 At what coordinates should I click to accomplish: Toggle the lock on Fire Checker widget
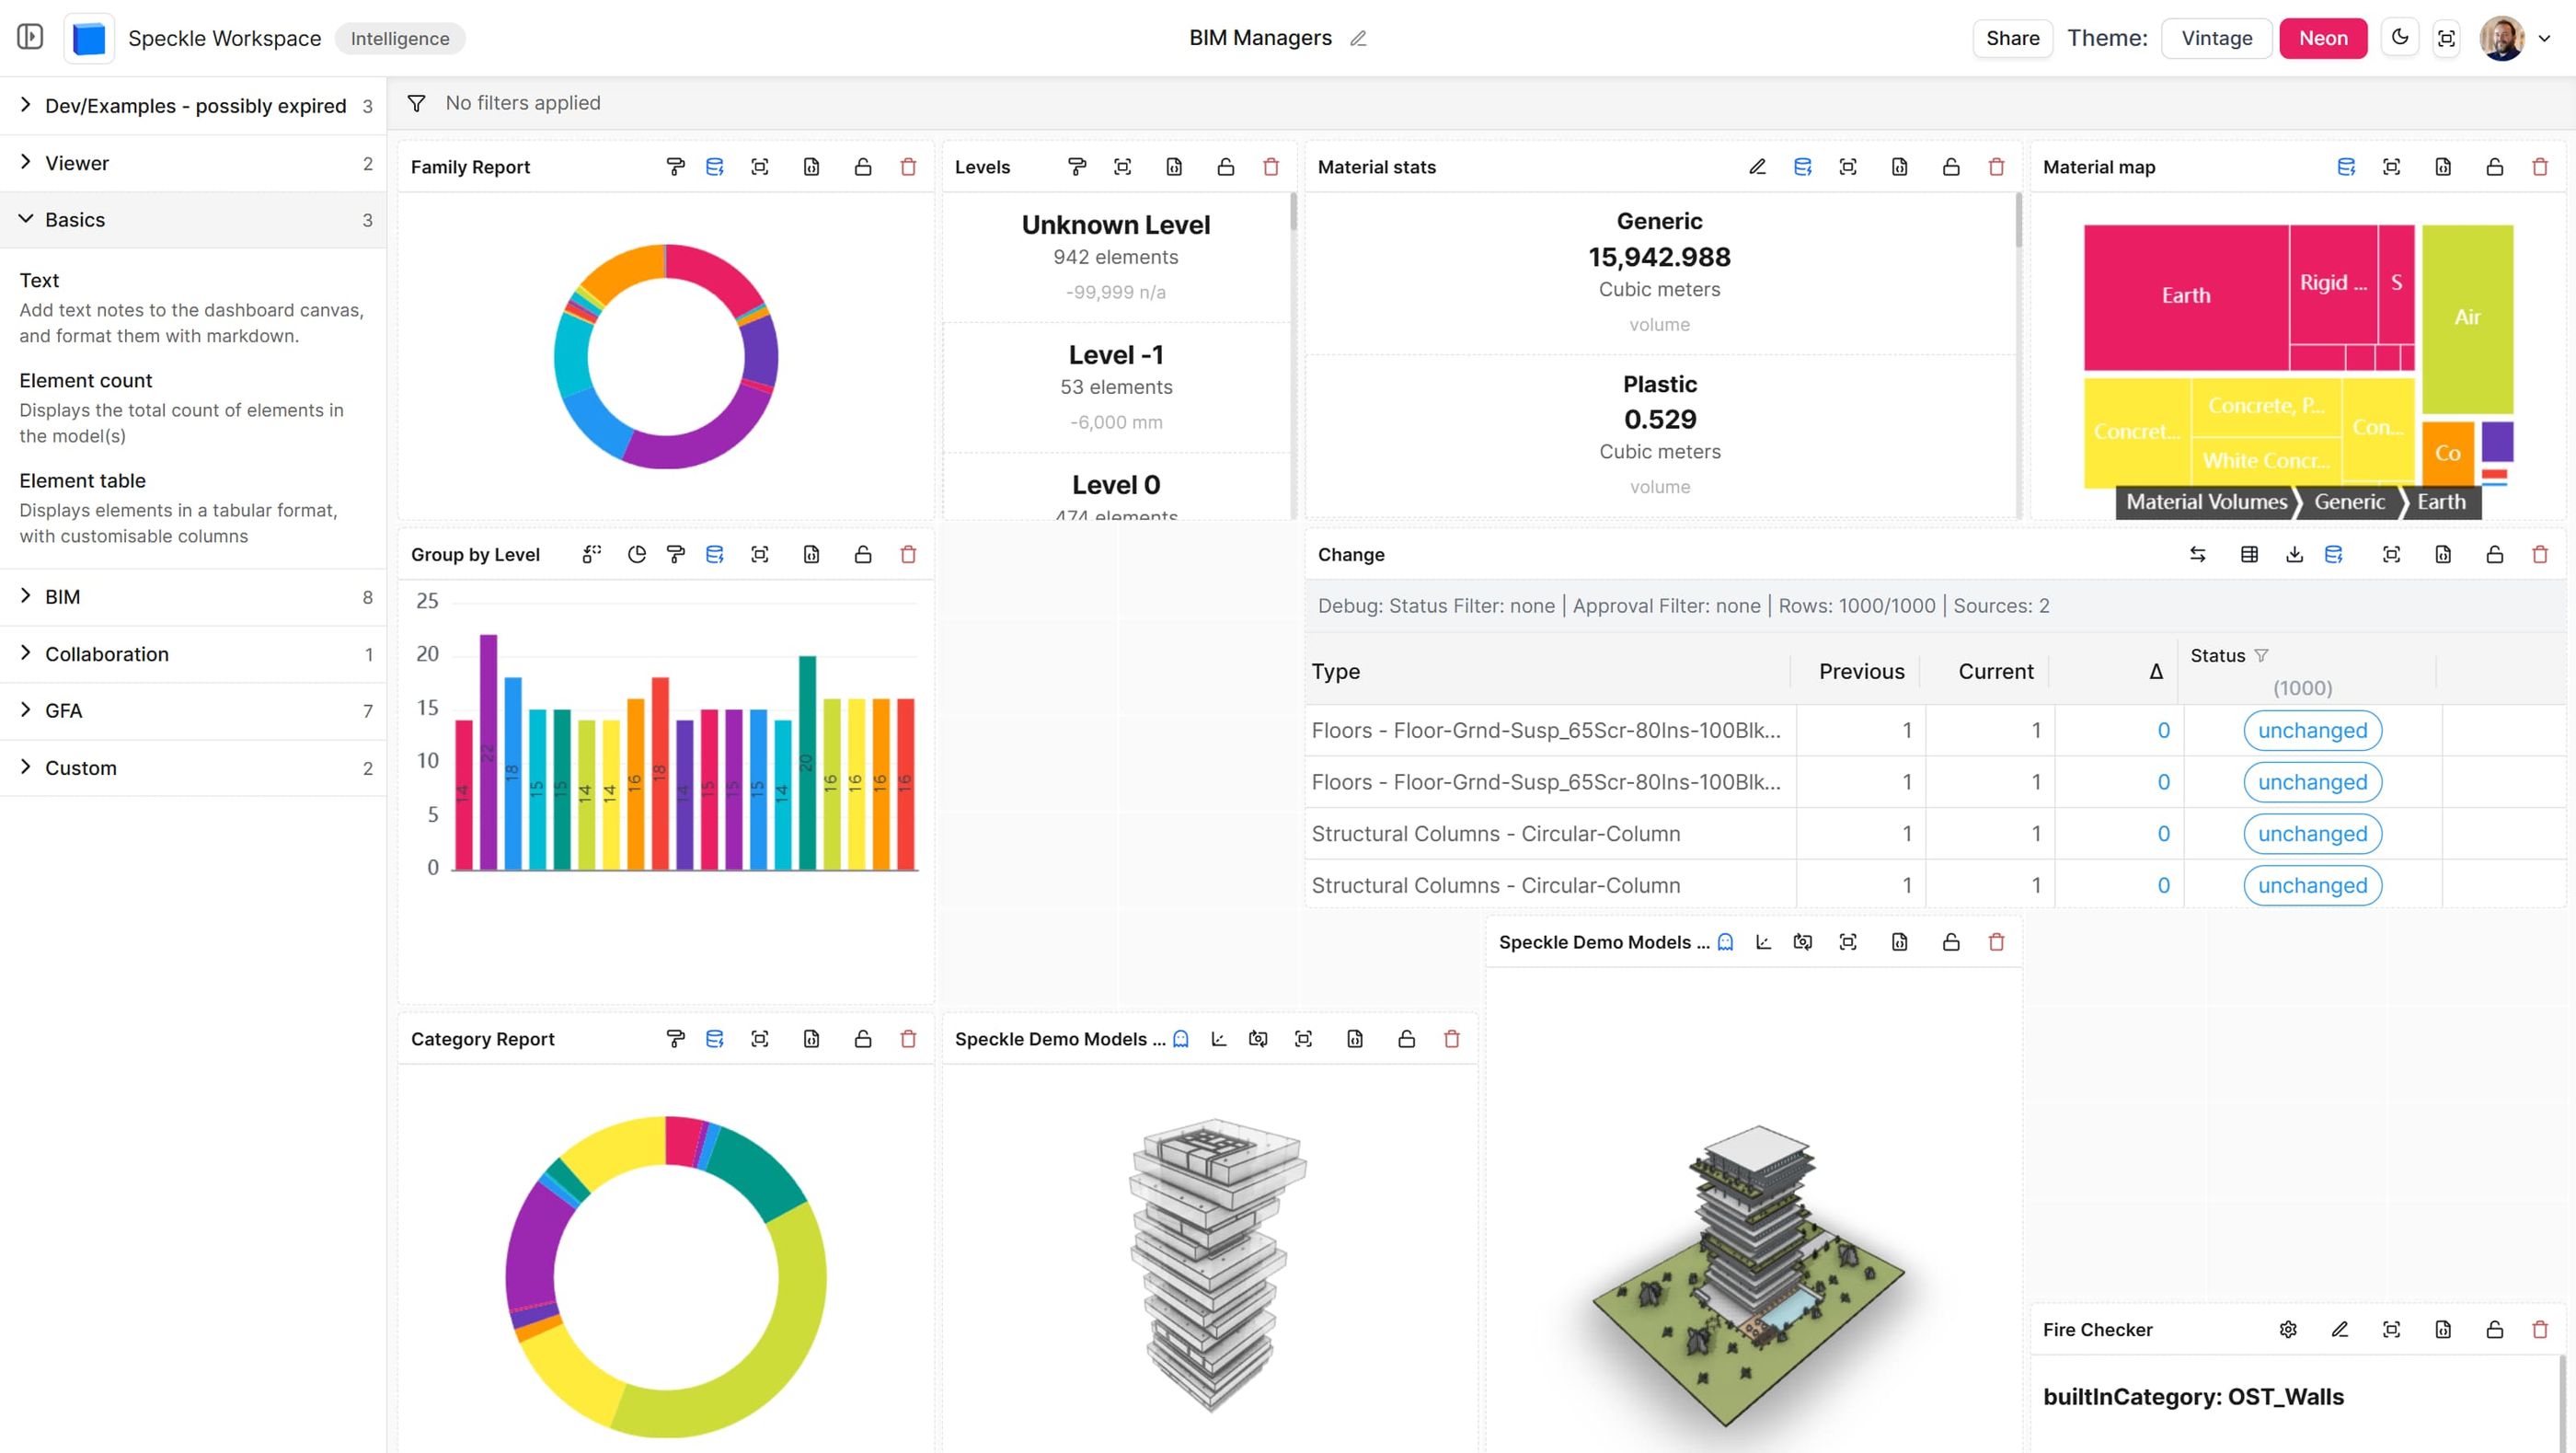click(2494, 1330)
